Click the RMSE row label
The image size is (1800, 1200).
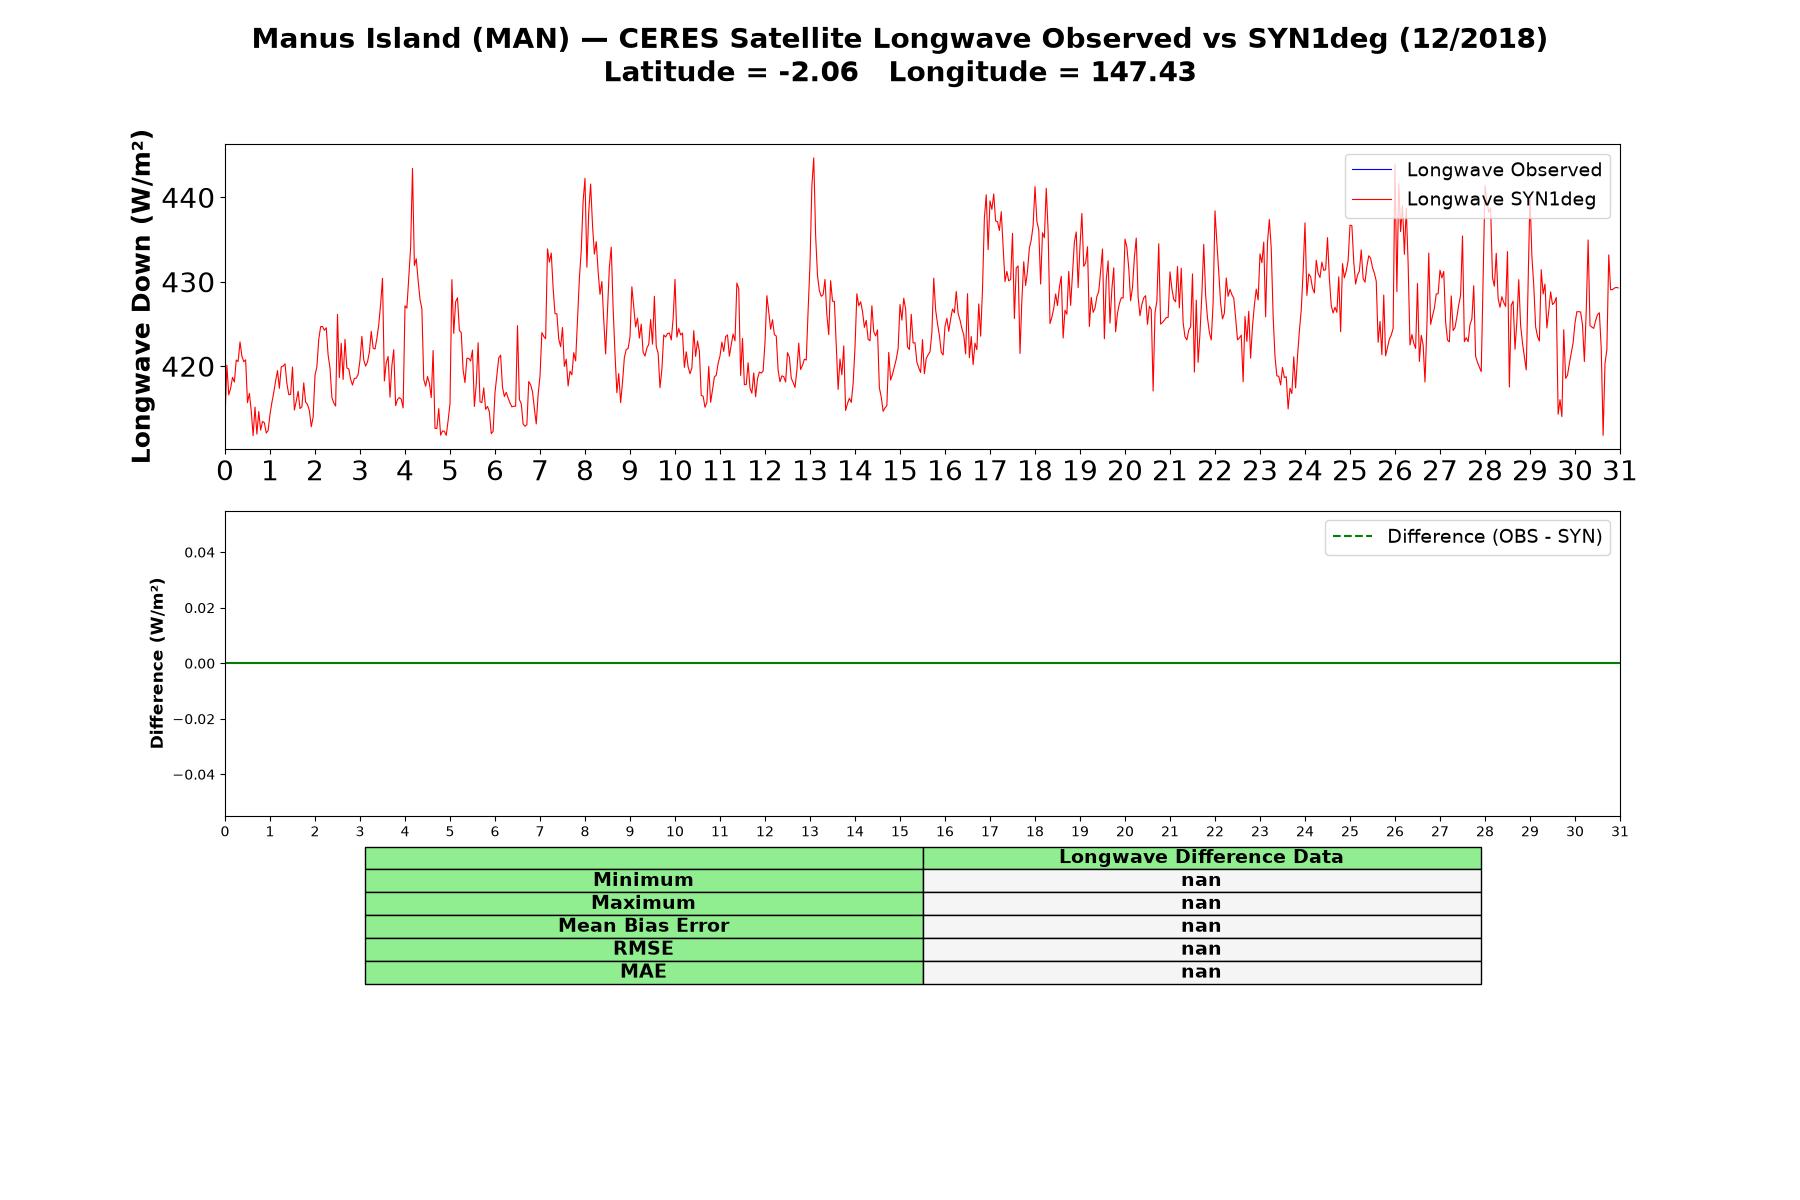point(644,949)
